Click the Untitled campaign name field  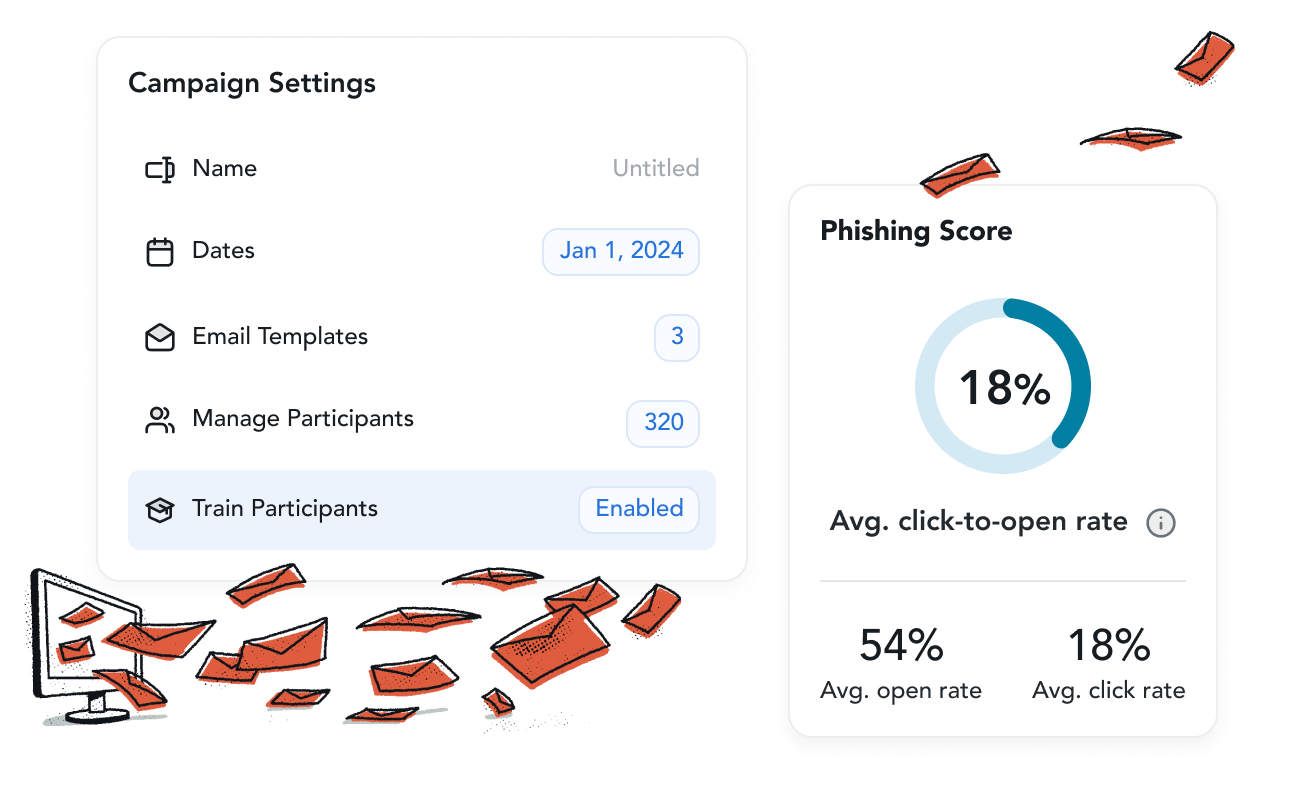point(656,168)
